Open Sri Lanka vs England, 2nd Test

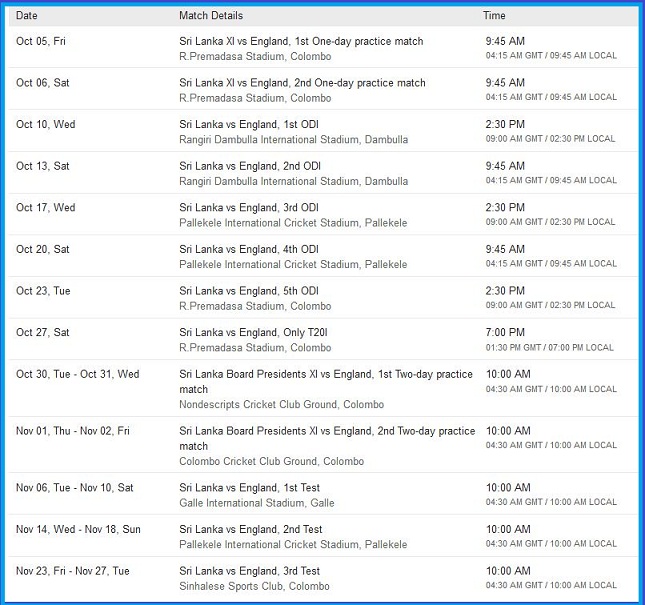(x=251, y=529)
